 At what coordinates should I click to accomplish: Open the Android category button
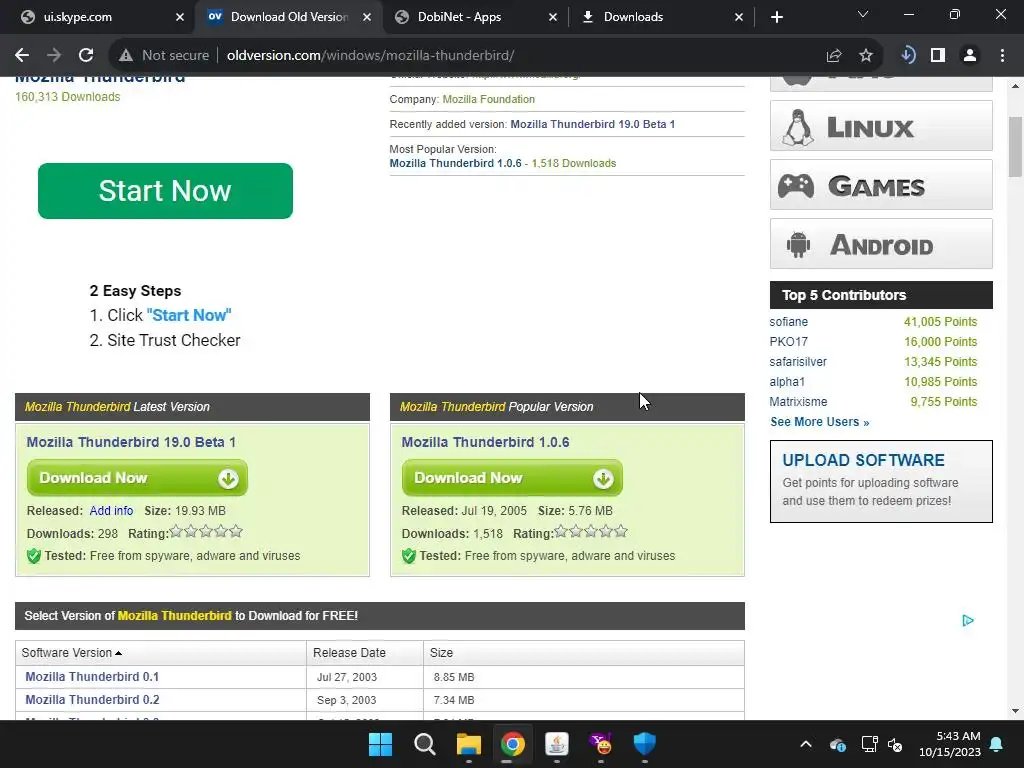pyautogui.click(x=881, y=244)
